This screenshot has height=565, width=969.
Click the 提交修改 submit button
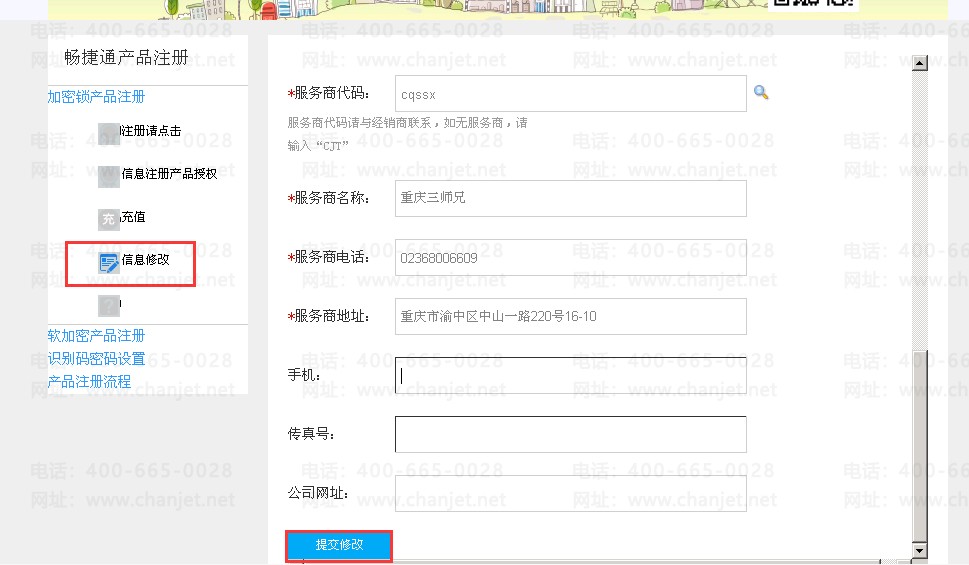click(339, 545)
